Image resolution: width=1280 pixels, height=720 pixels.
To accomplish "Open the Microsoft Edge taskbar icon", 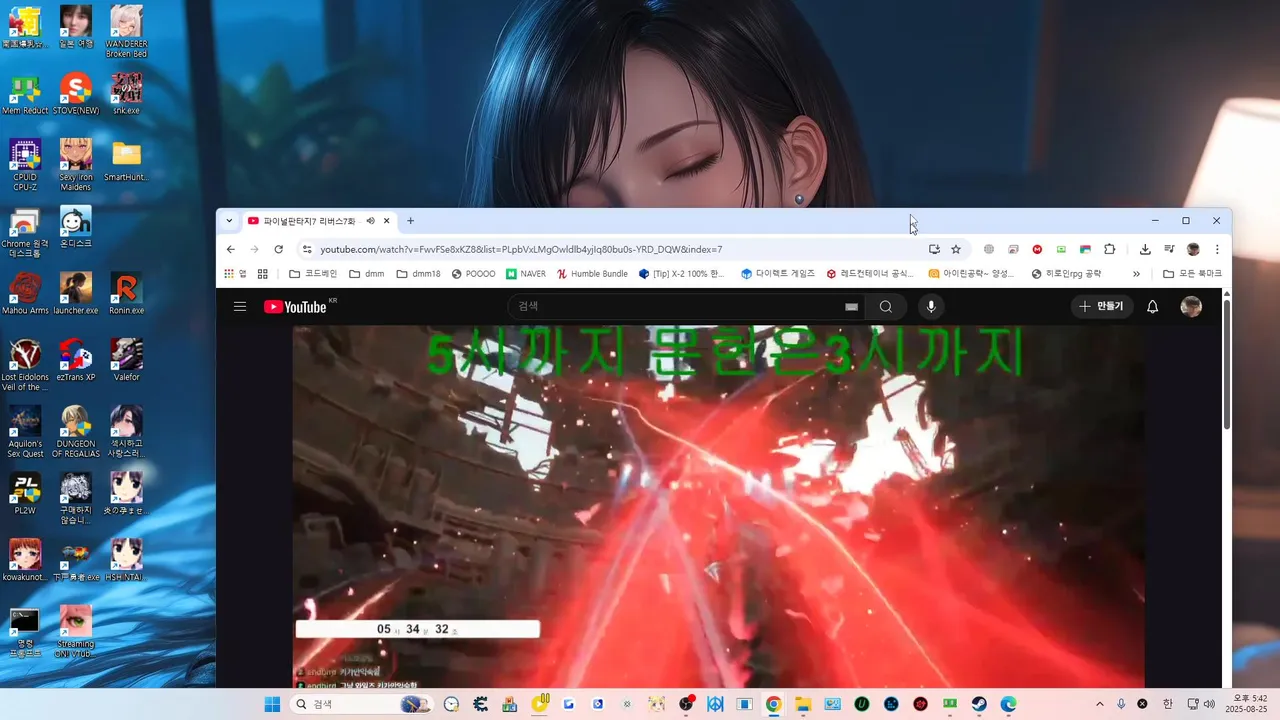I will pos(1008,704).
